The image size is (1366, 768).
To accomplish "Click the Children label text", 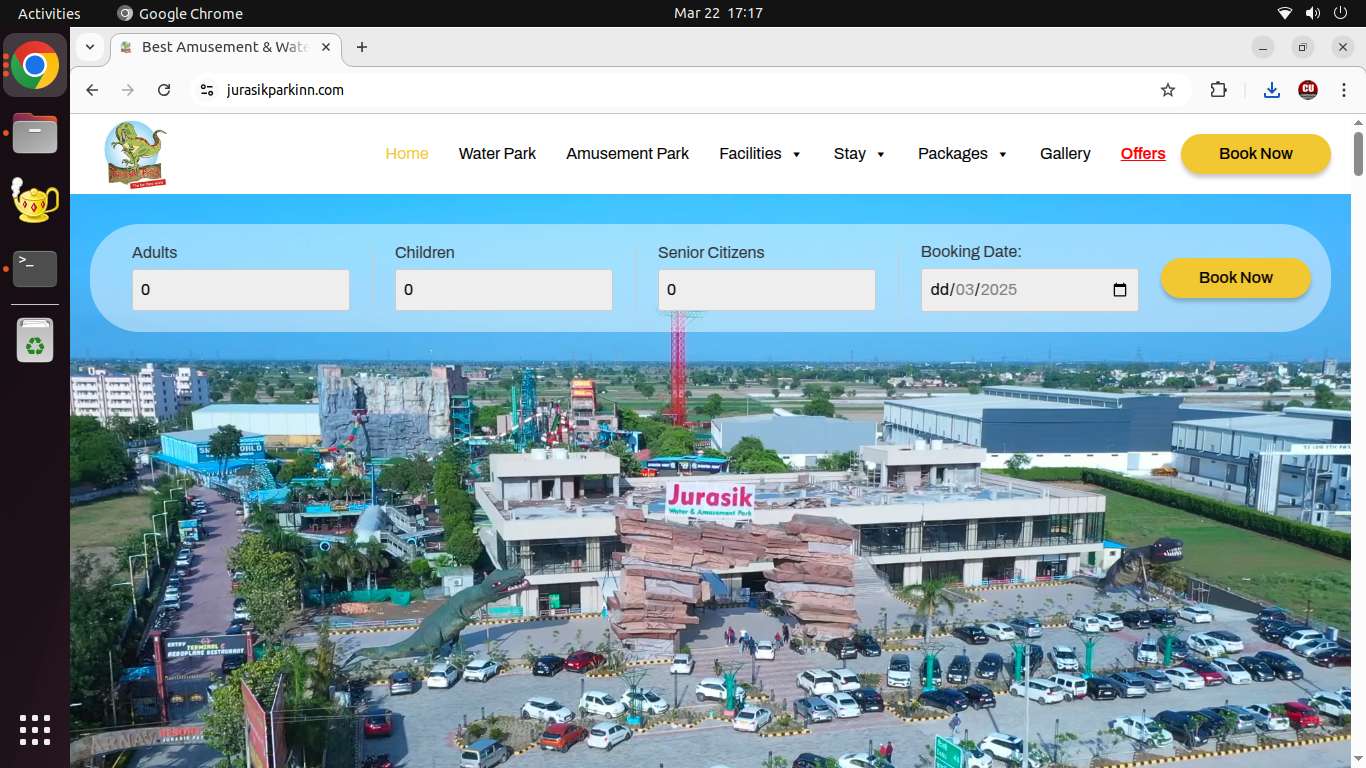I will click(425, 253).
